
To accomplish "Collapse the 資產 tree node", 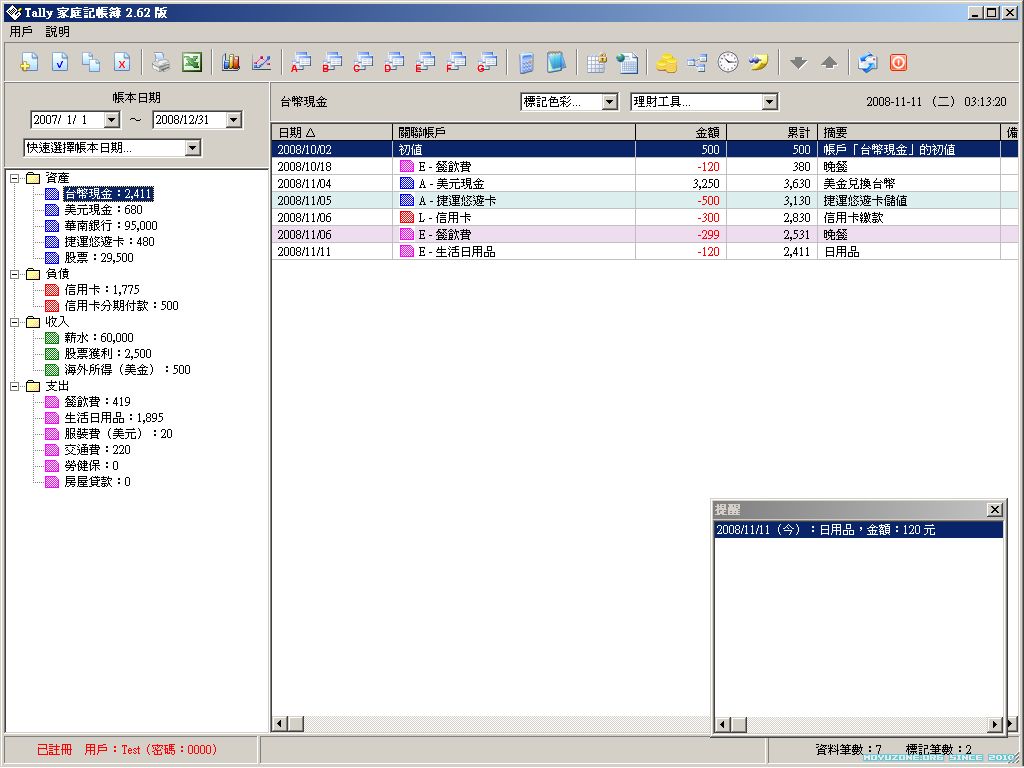I will pos(15,178).
